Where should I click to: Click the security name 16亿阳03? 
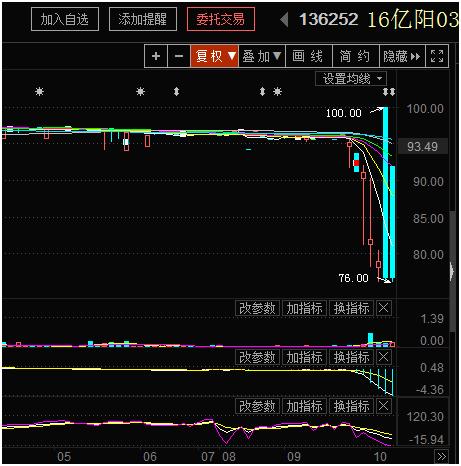(x=413, y=19)
